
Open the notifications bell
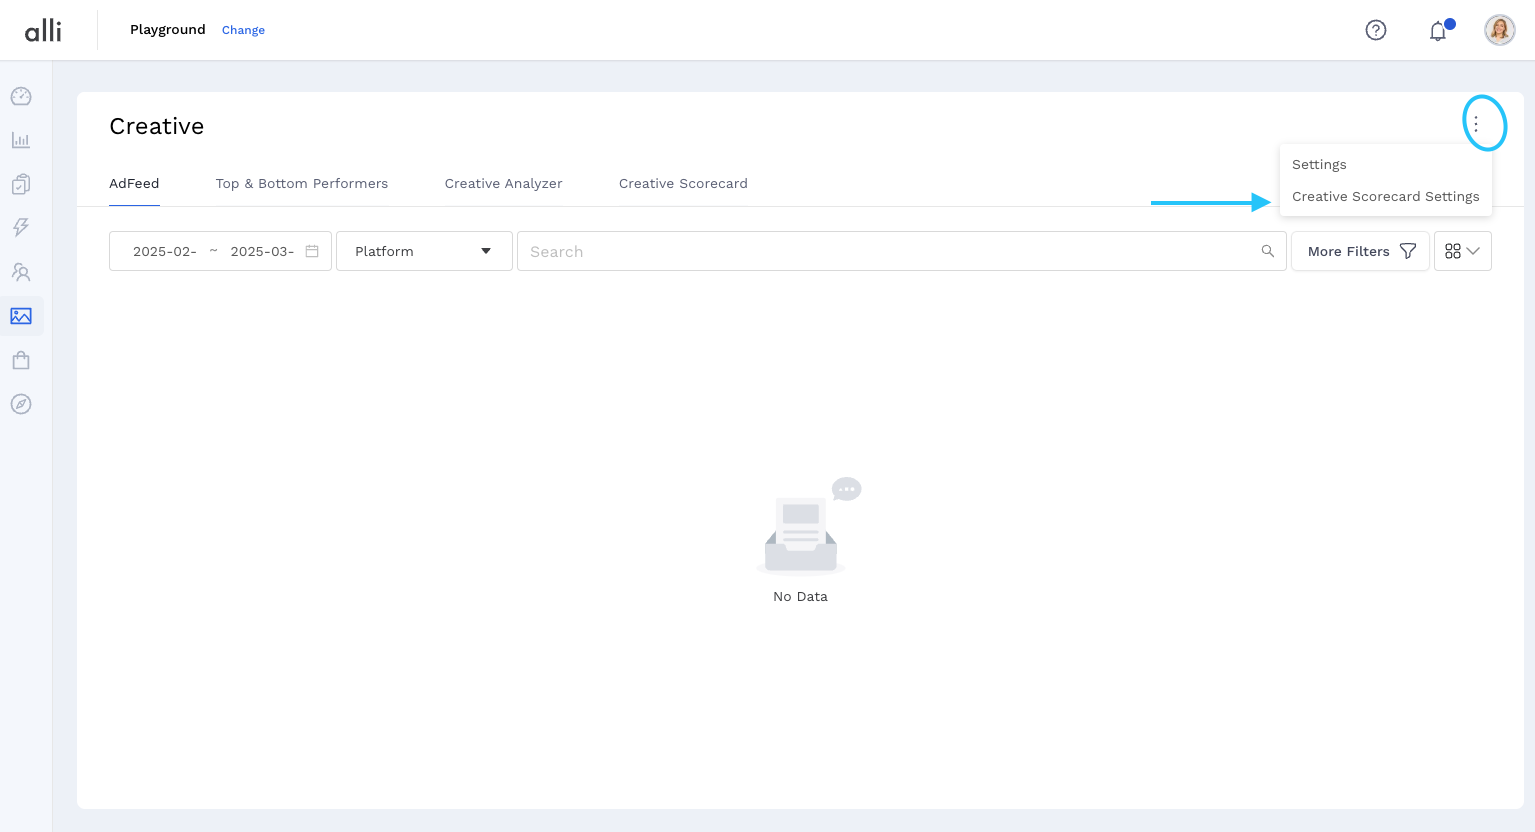[x=1438, y=31]
